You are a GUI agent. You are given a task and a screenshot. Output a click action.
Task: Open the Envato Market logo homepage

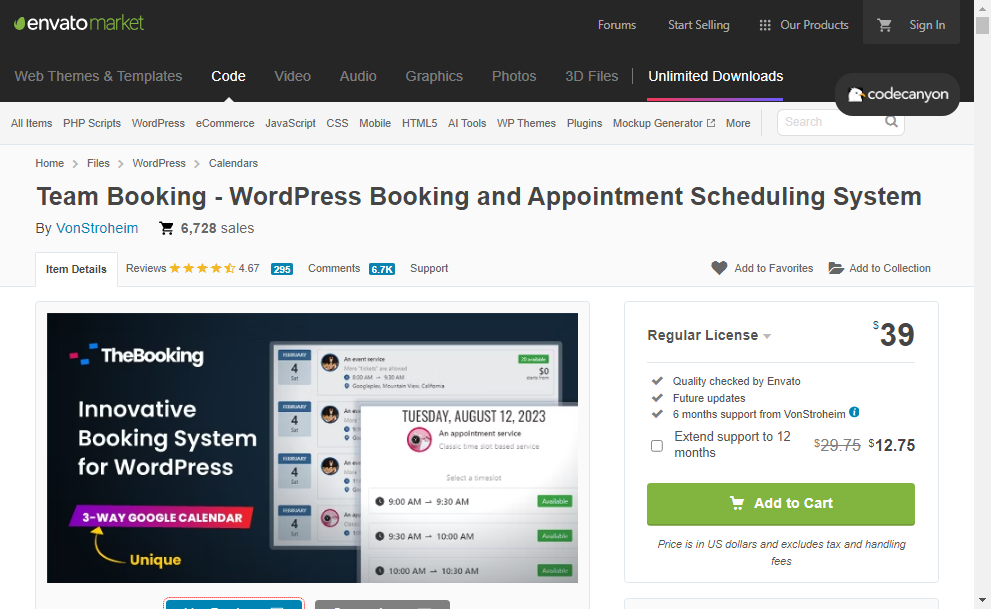79,23
